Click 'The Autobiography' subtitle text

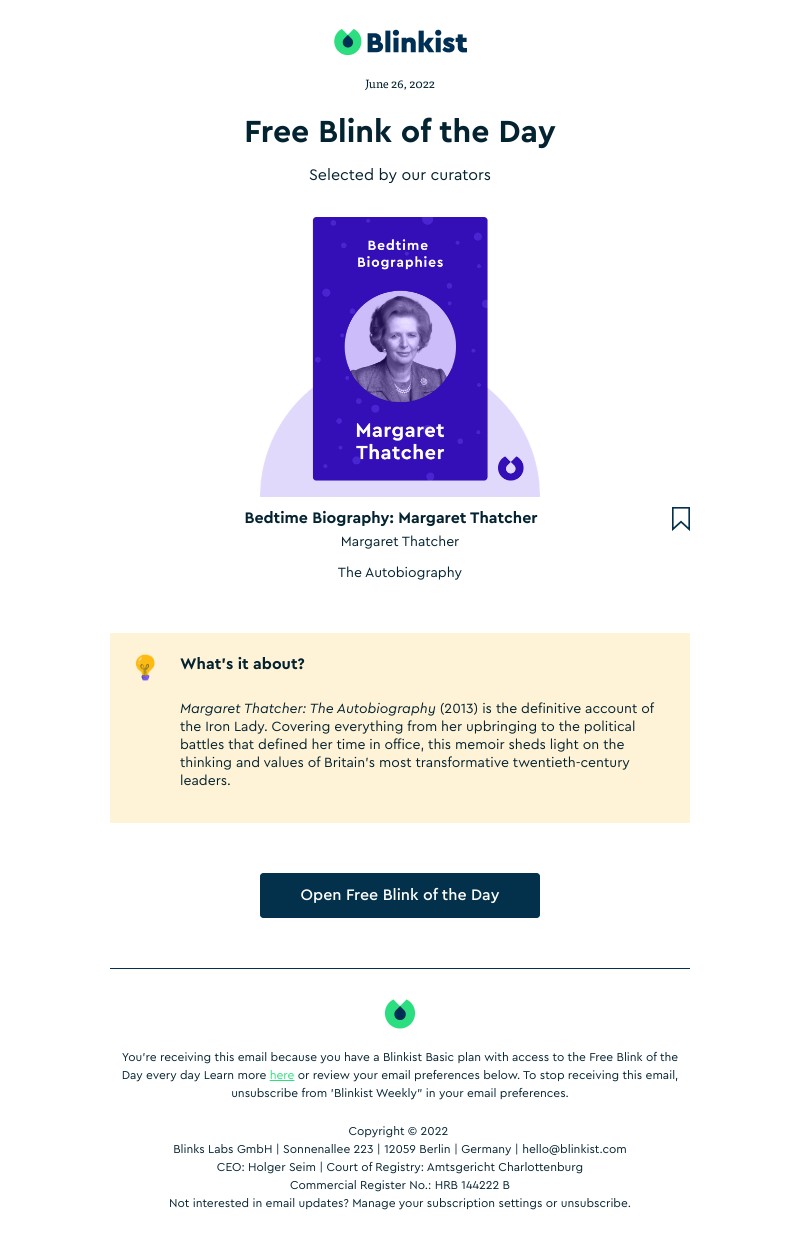[x=400, y=573]
